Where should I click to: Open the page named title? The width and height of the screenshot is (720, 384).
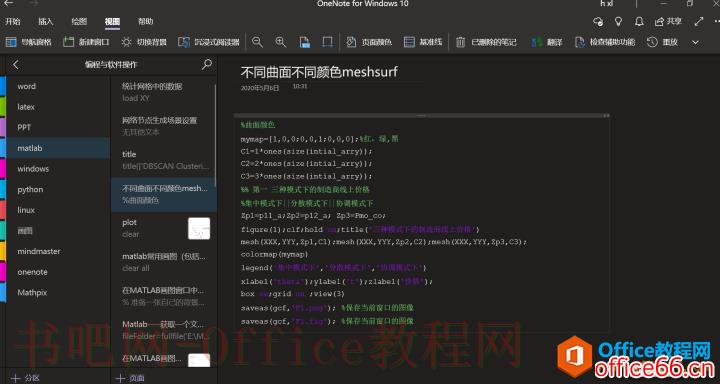pyautogui.click(x=163, y=160)
